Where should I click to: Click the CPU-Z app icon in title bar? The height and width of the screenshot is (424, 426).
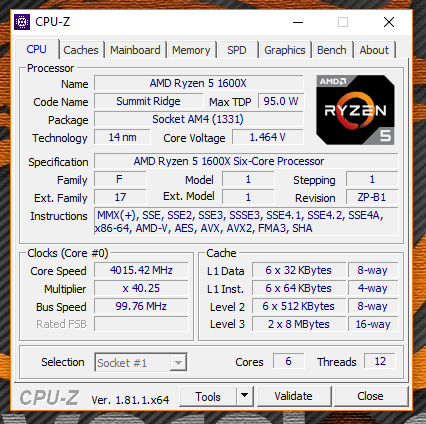click(x=22, y=22)
